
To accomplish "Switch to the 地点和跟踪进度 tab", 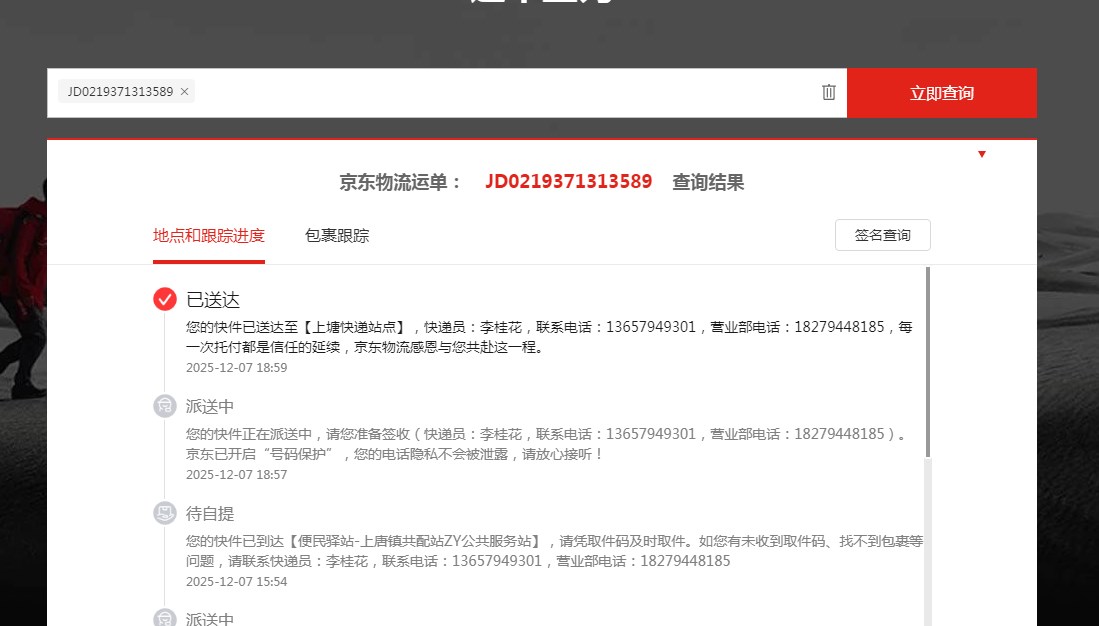I will tap(208, 236).
